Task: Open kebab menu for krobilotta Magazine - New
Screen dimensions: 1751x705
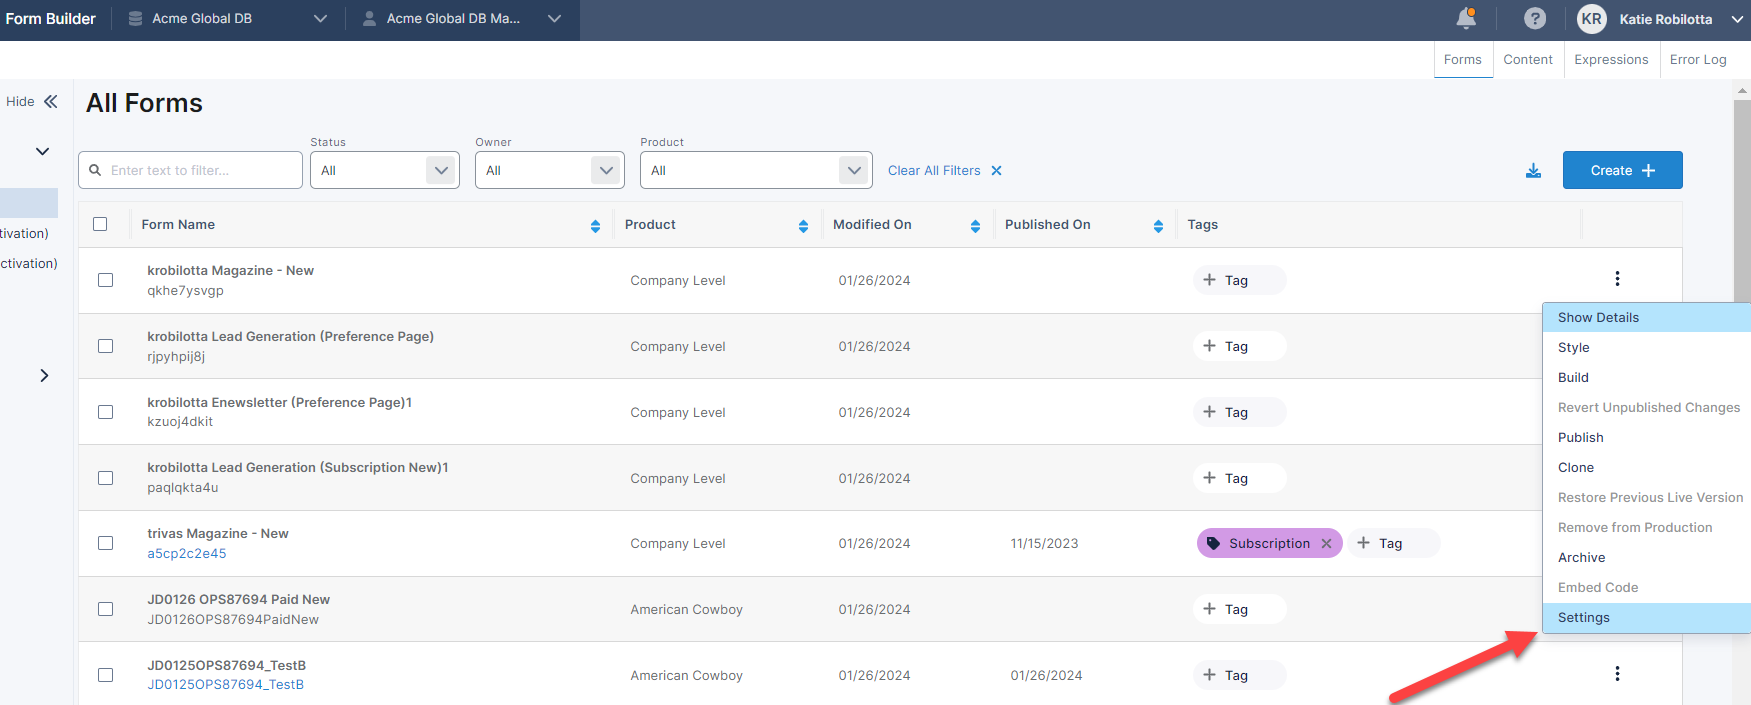Action: pos(1616,279)
